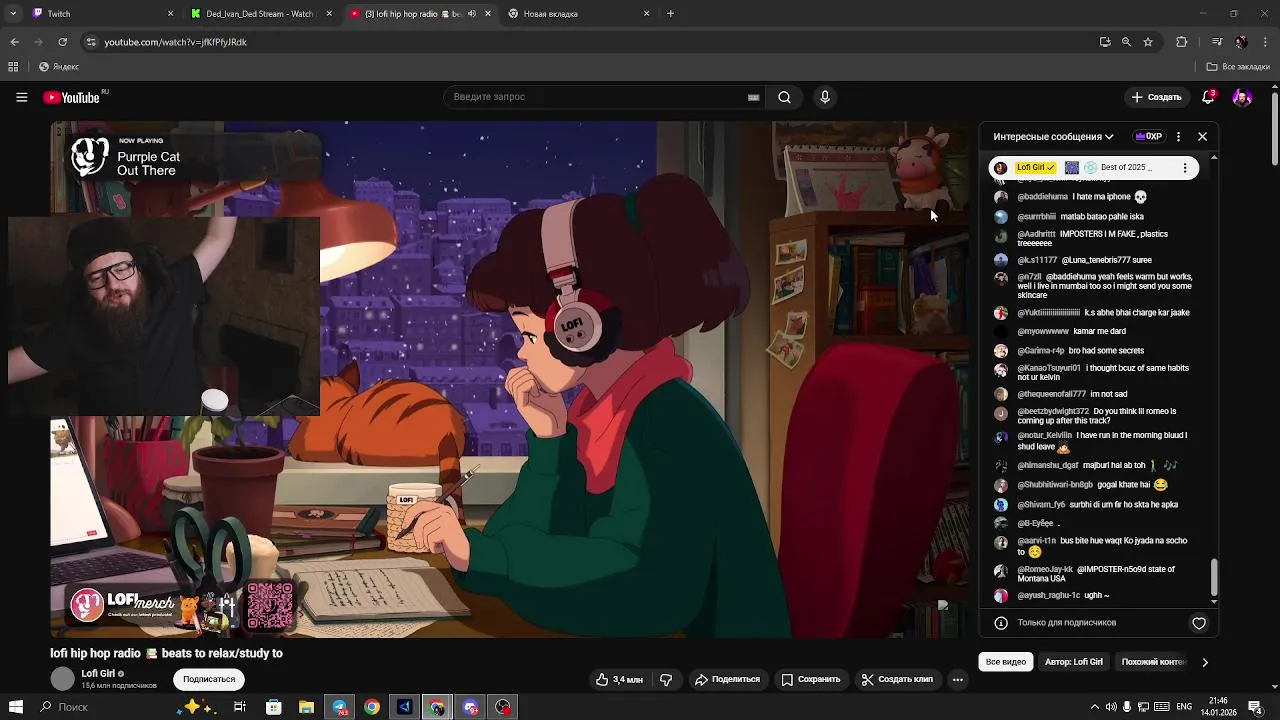Viewport: 1280px width, 720px height.
Task: Click the Создать button in header
Action: pos(1157,97)
